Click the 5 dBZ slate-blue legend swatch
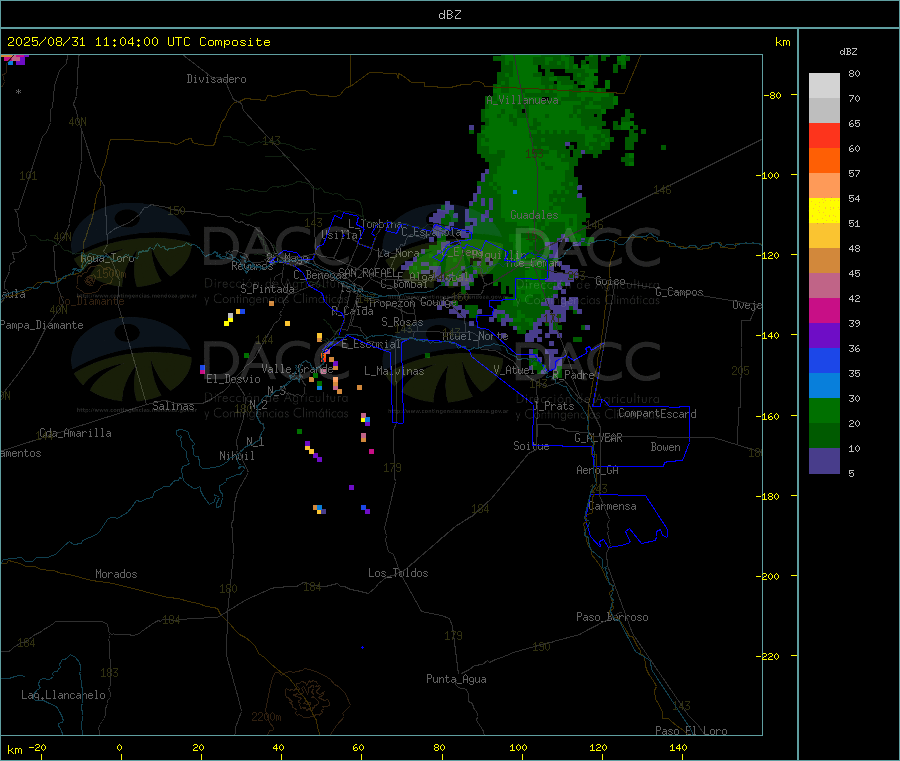This screenshot has width=900, height=761. coord(824,461)
